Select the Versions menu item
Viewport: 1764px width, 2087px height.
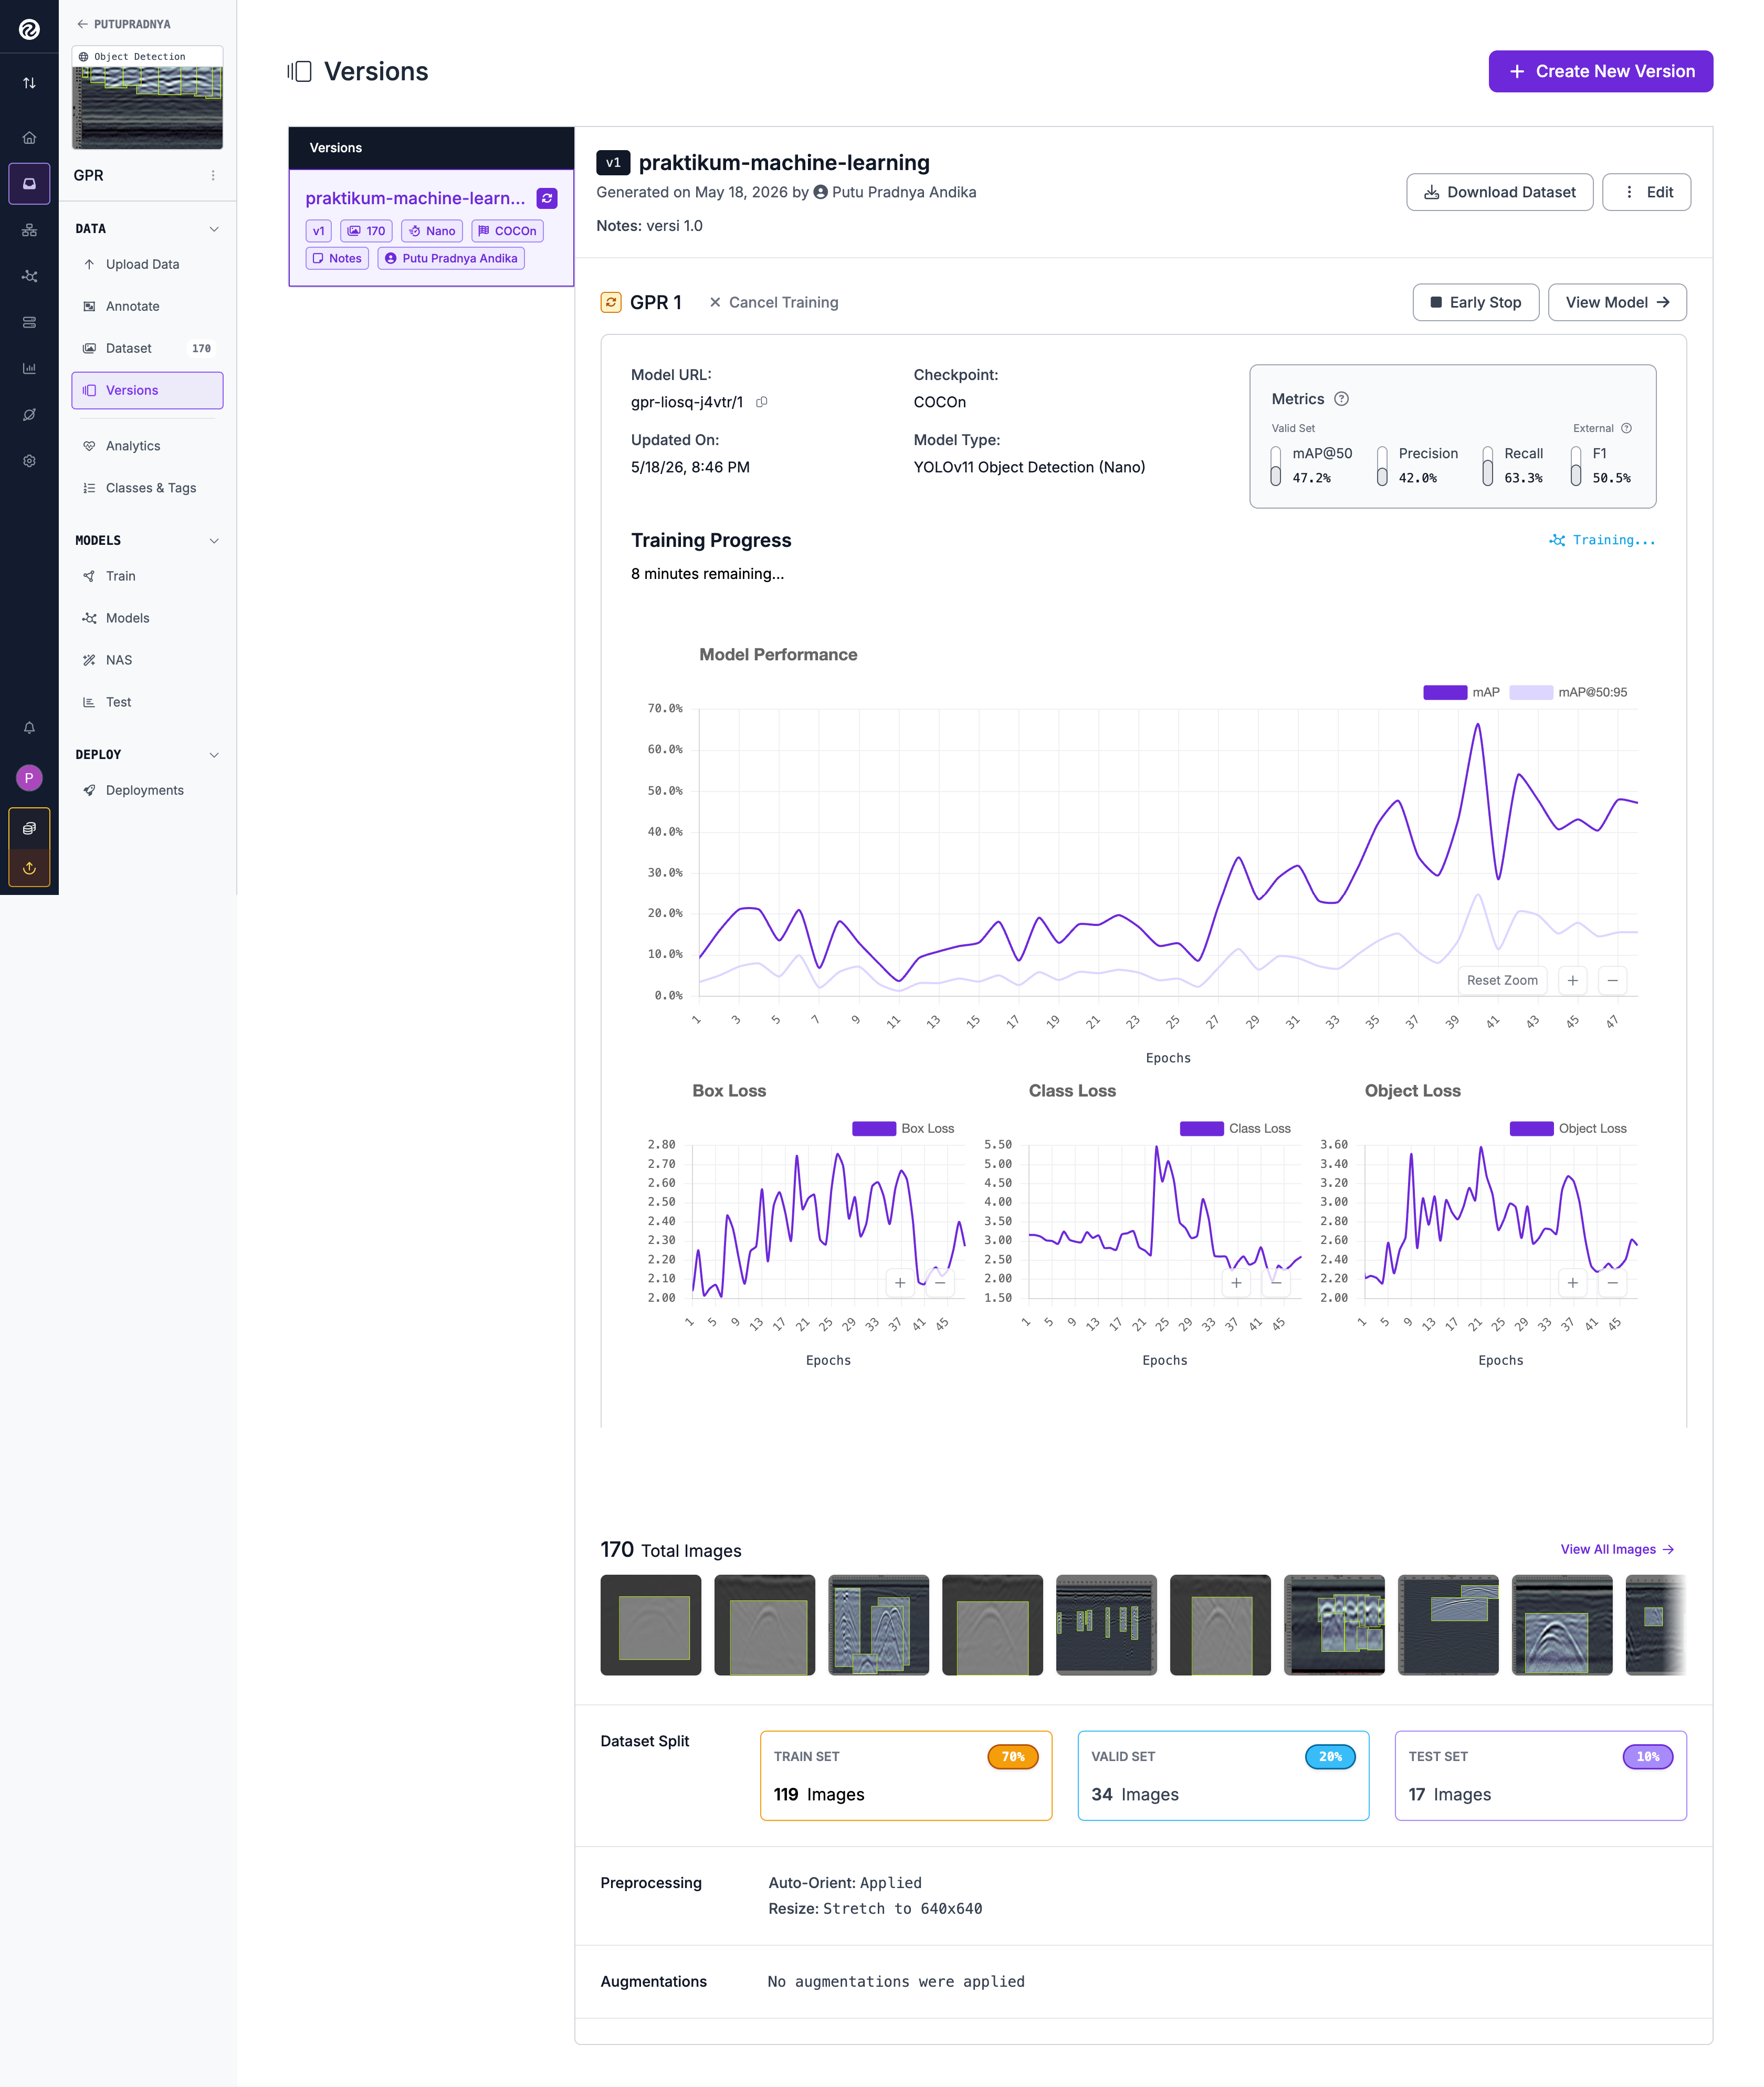[147, 390]
